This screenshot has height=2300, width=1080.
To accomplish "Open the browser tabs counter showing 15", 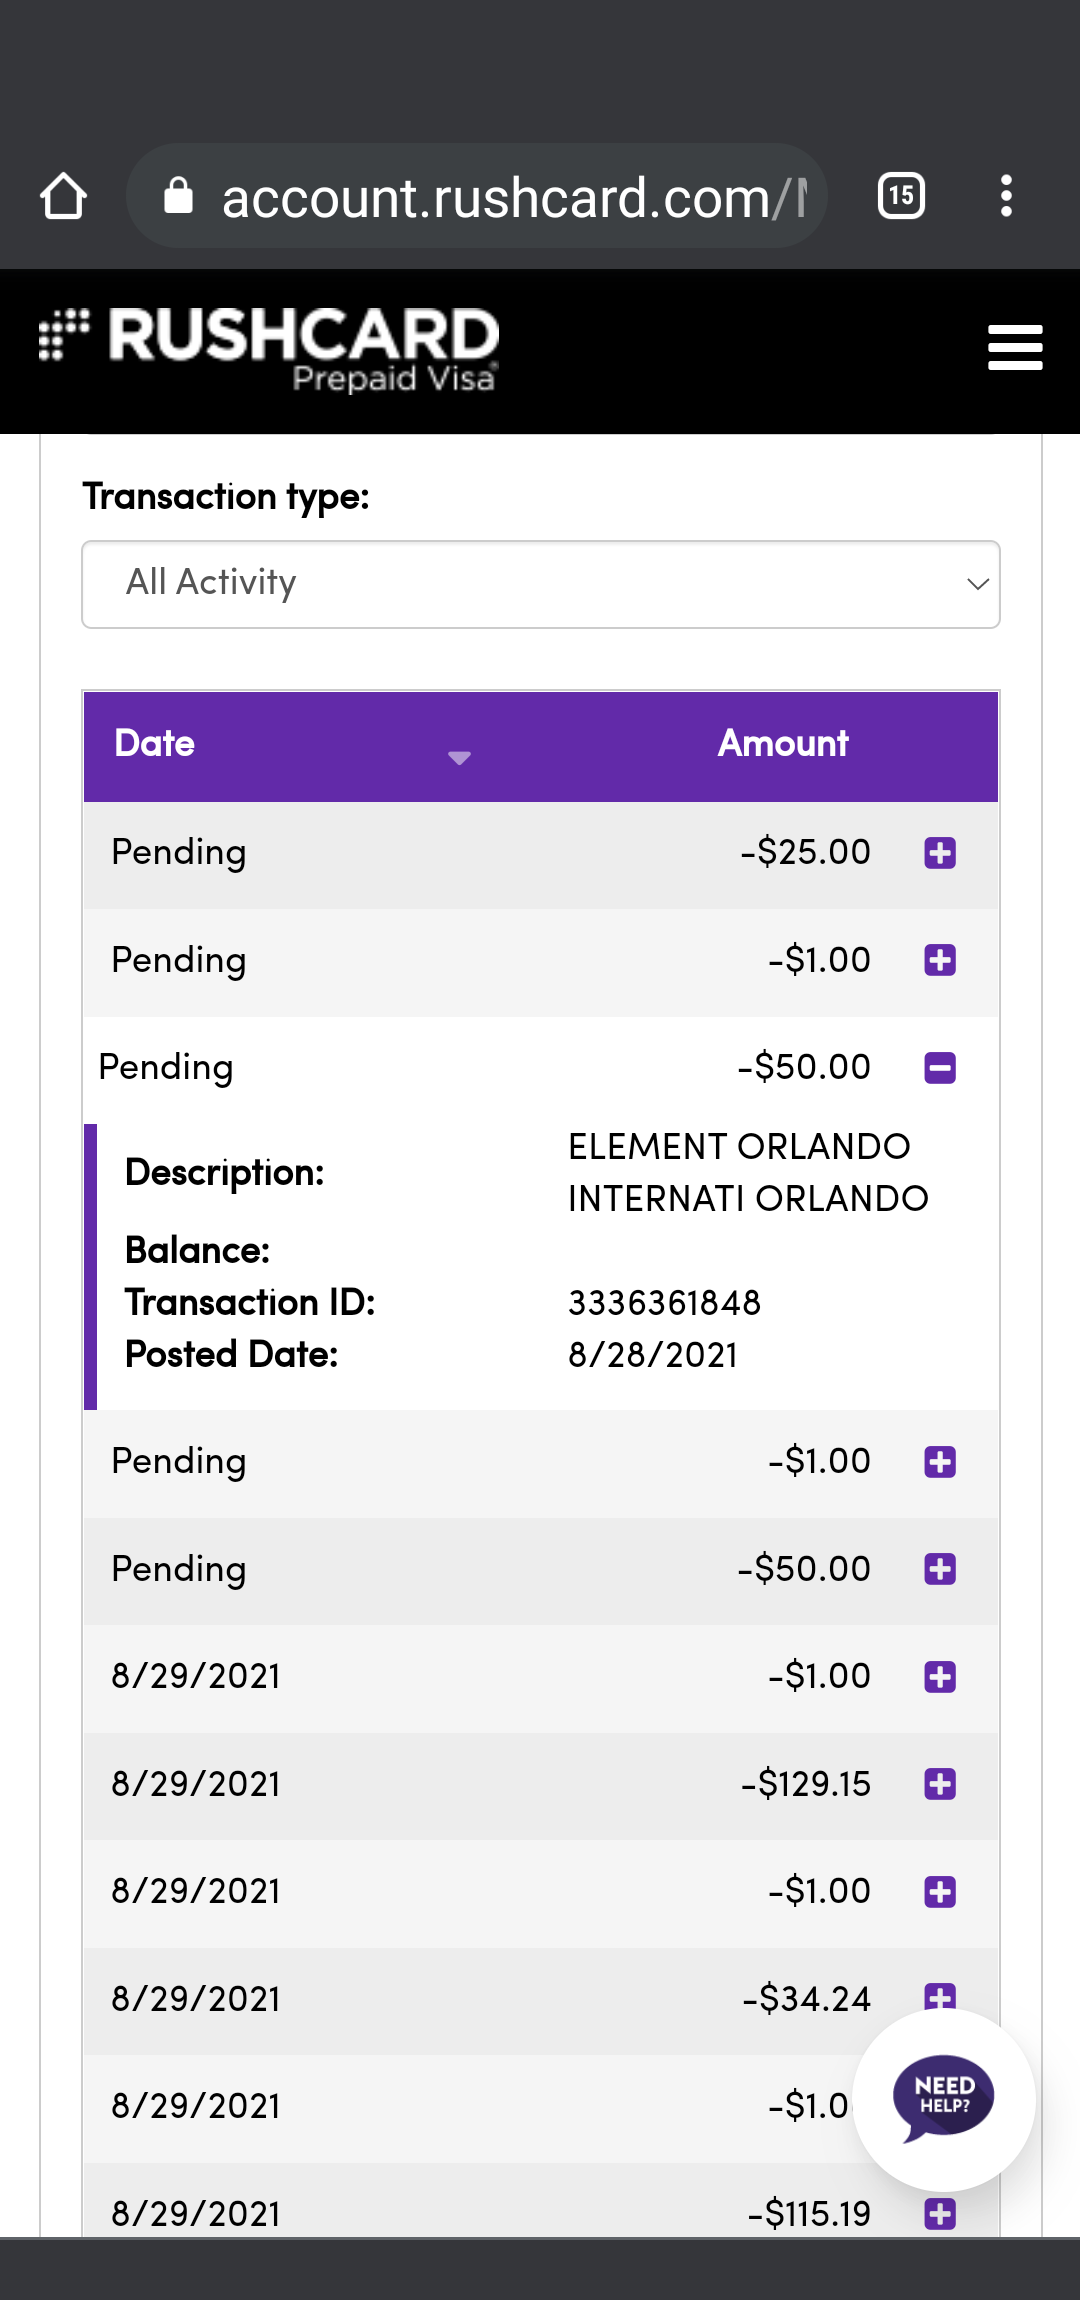I will click(901, 196).
